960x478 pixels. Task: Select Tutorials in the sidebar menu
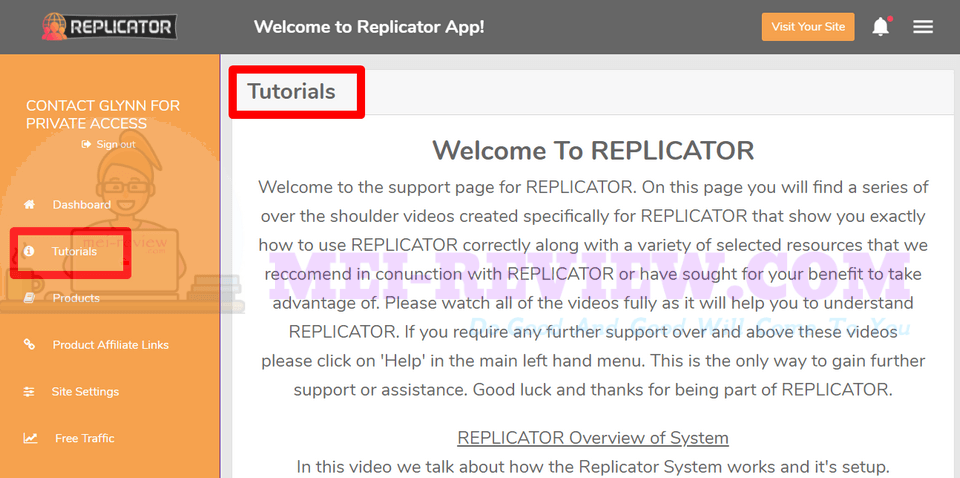[74, 252]
